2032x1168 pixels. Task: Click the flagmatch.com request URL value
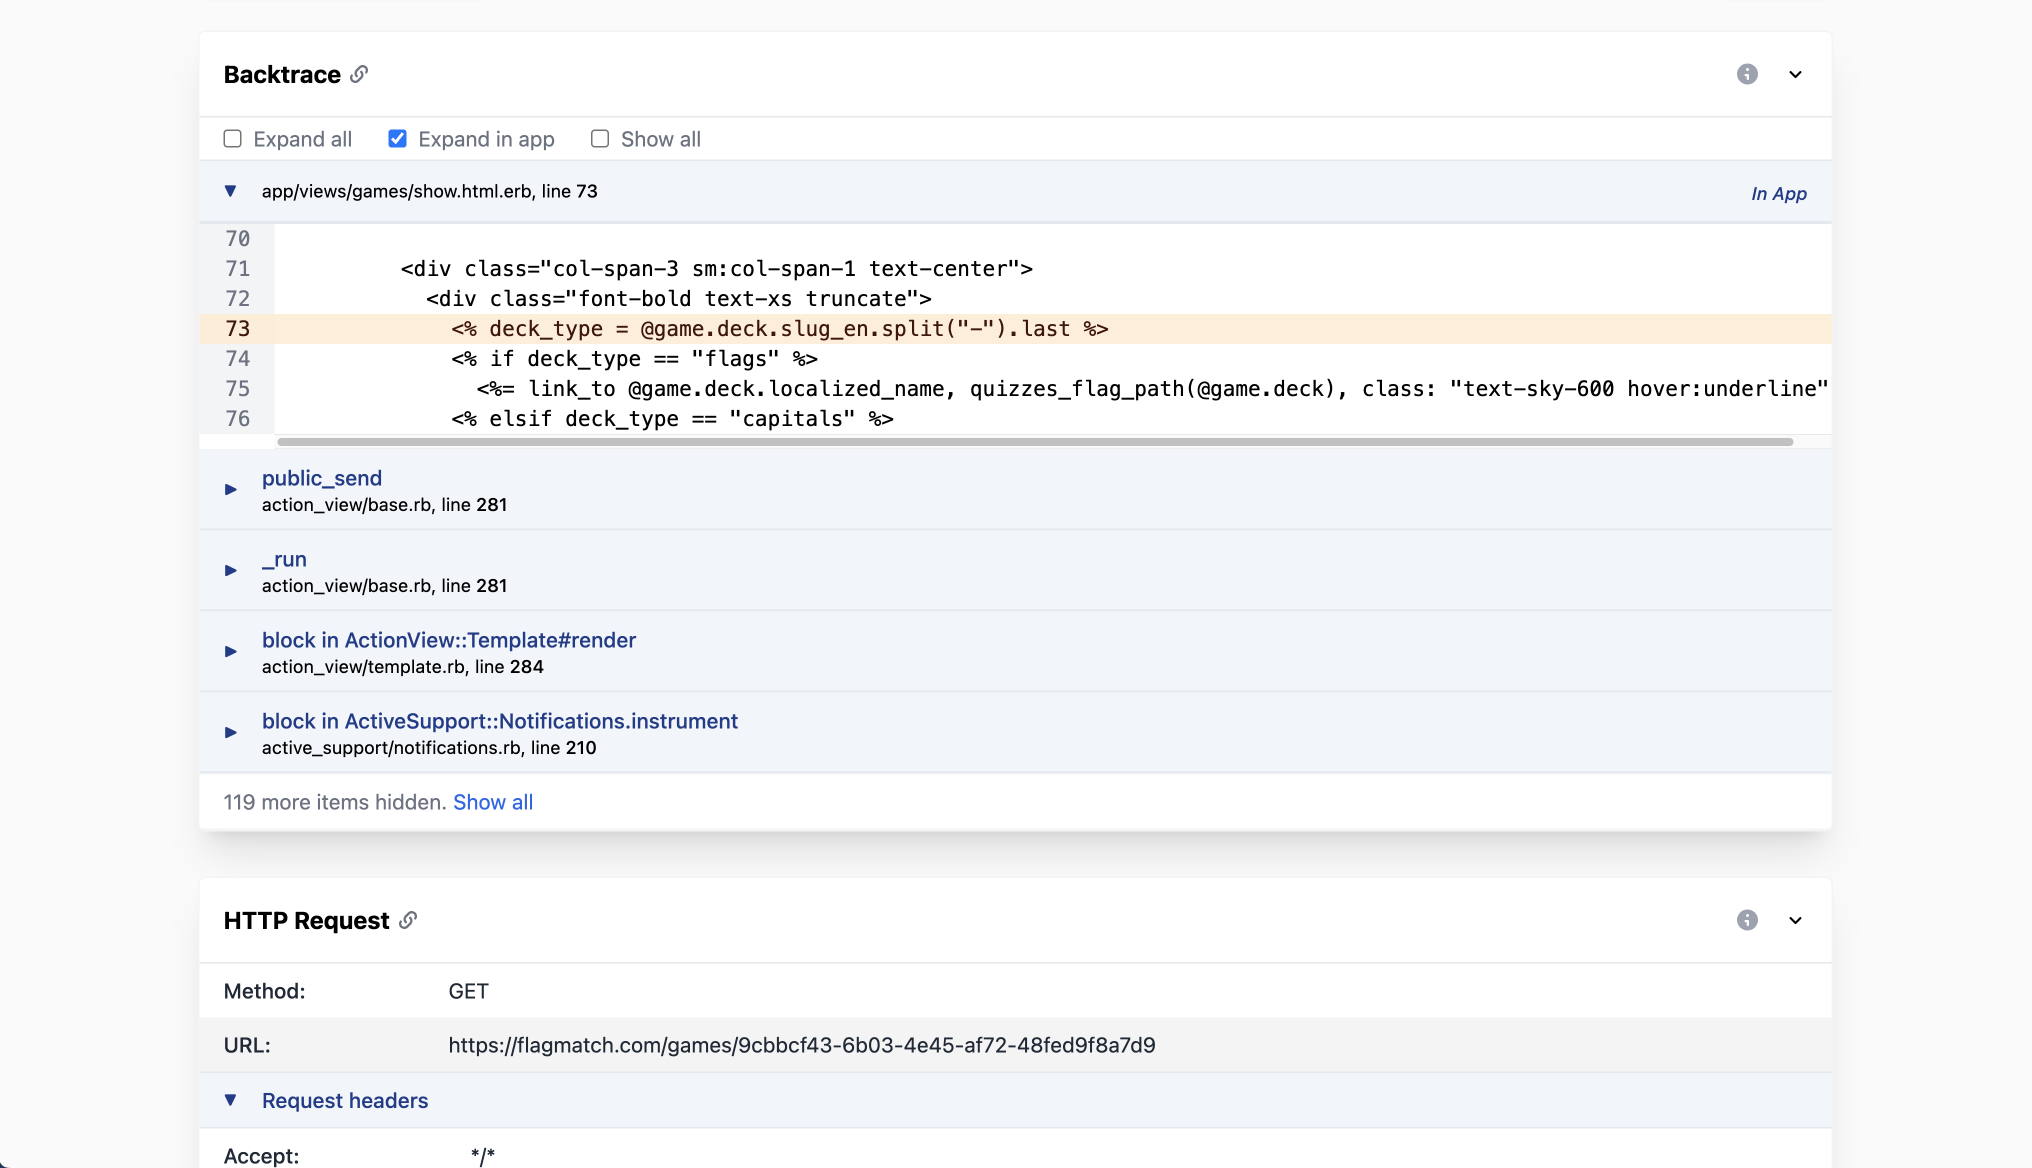802,1045
